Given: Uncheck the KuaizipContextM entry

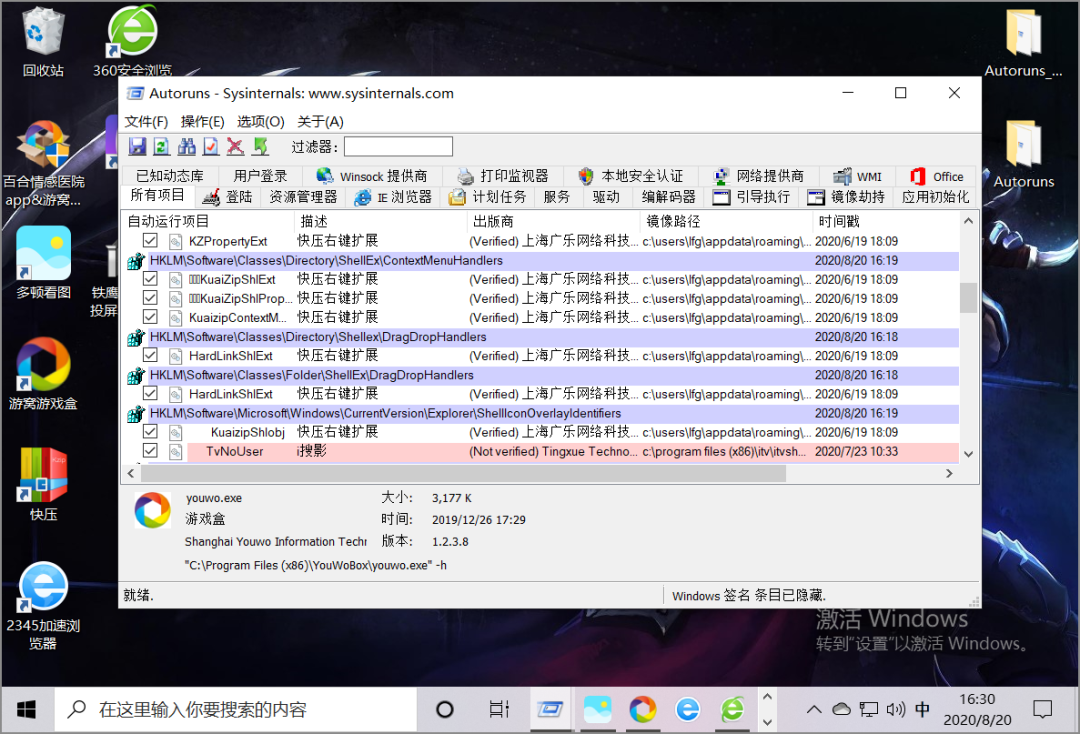Looking at the screenshot, I should [150, 317].
